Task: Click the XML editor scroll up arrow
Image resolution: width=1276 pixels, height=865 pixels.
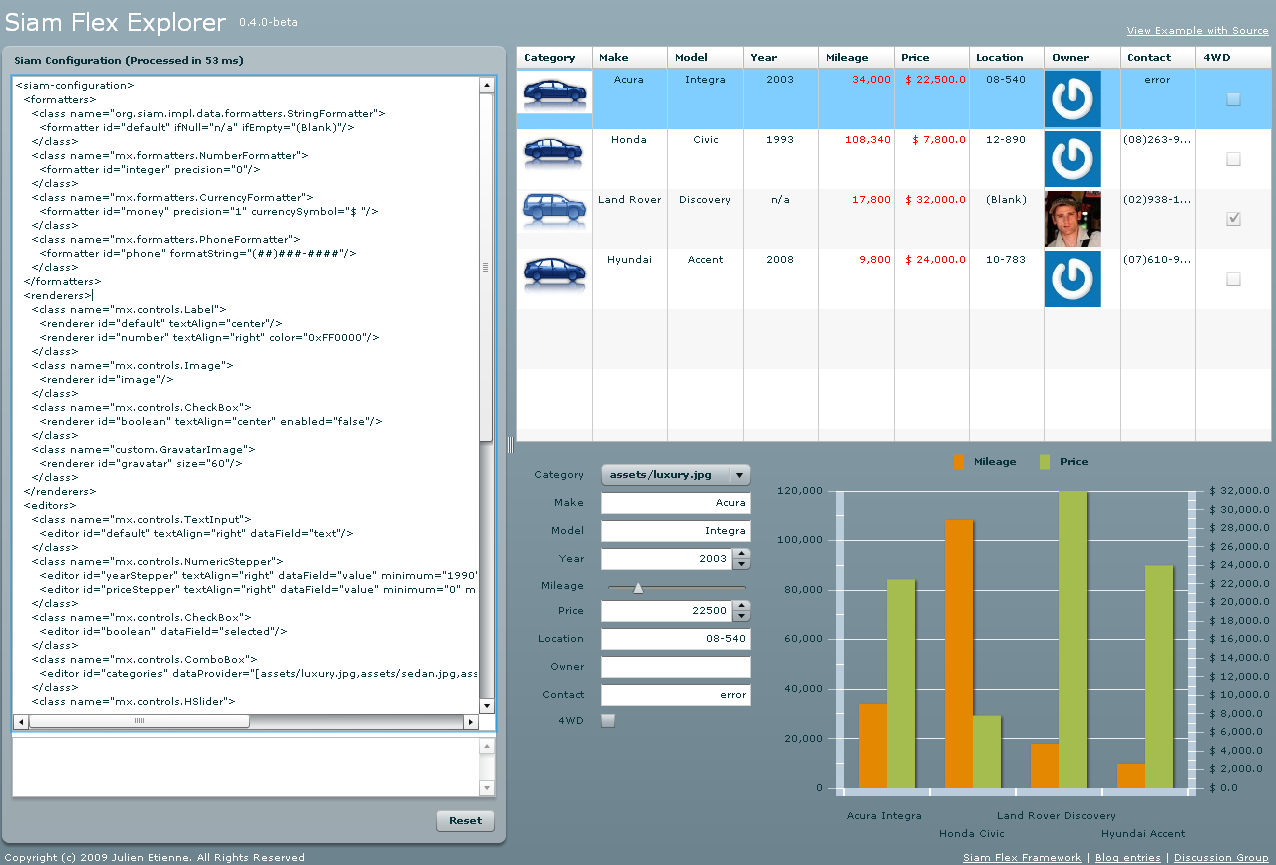Action: point(487,85)
